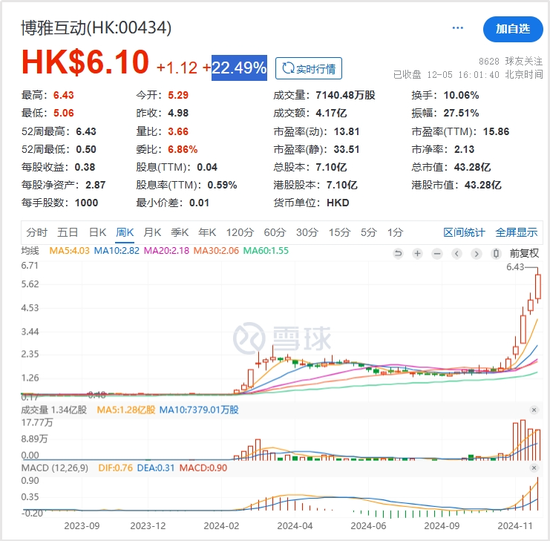550x541 pixels.
Task: Move chart right with arrow icon
Action: 476,253
